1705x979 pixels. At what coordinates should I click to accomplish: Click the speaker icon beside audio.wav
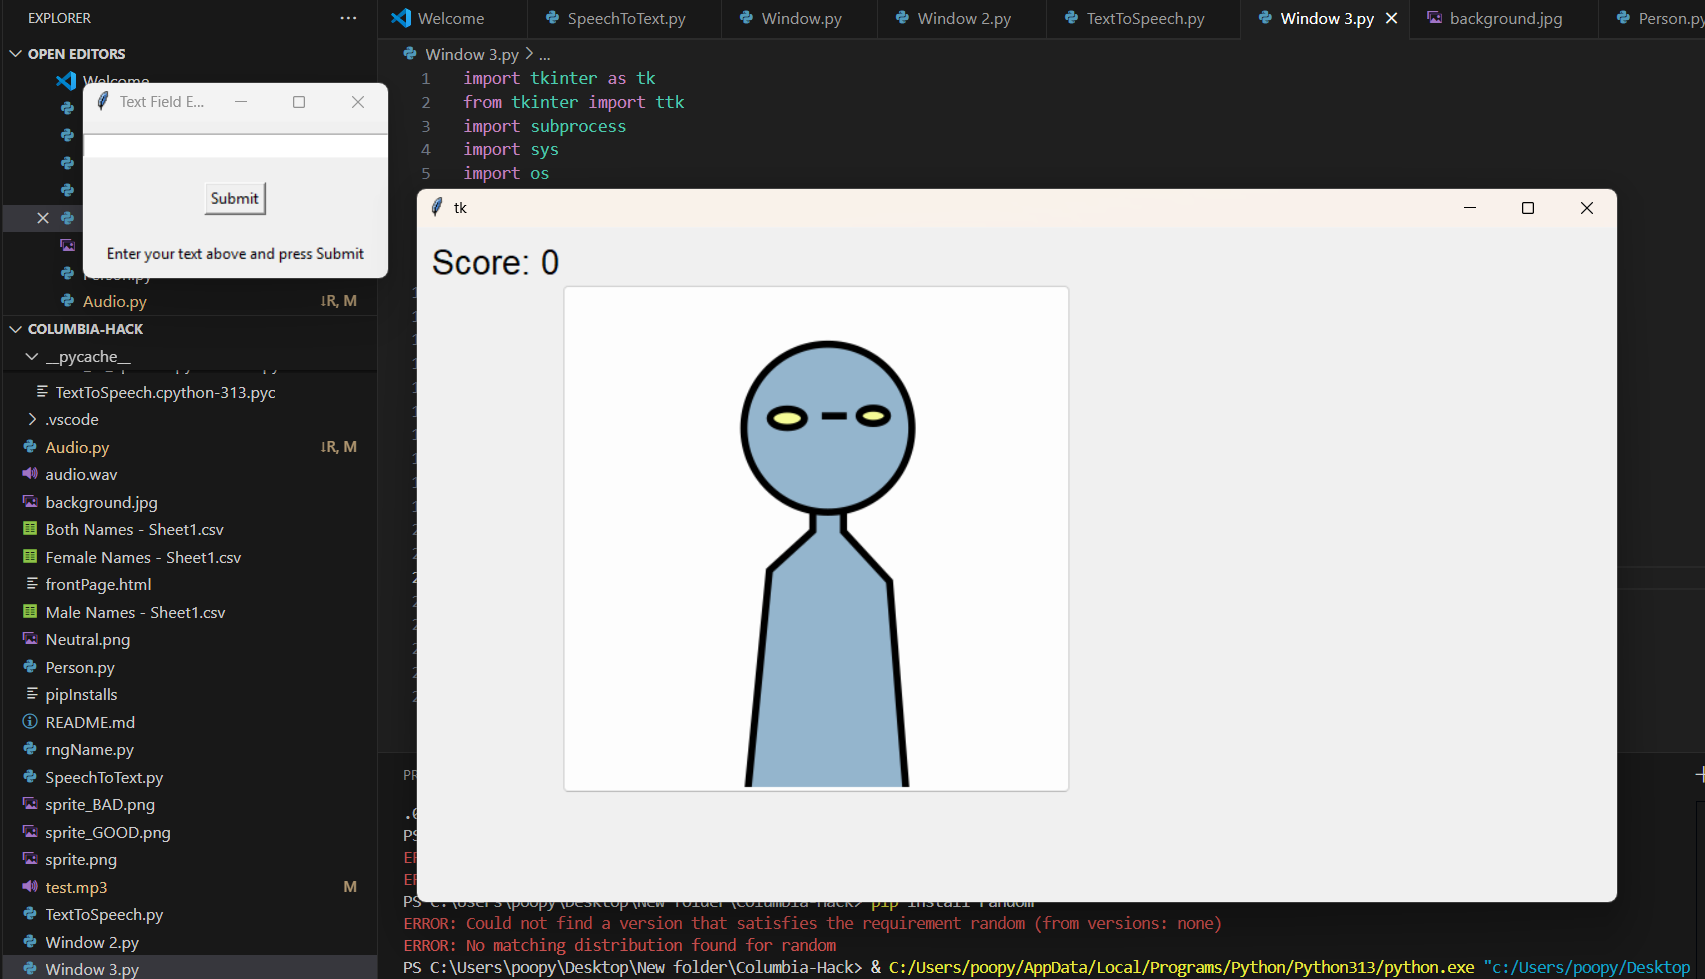30,474
